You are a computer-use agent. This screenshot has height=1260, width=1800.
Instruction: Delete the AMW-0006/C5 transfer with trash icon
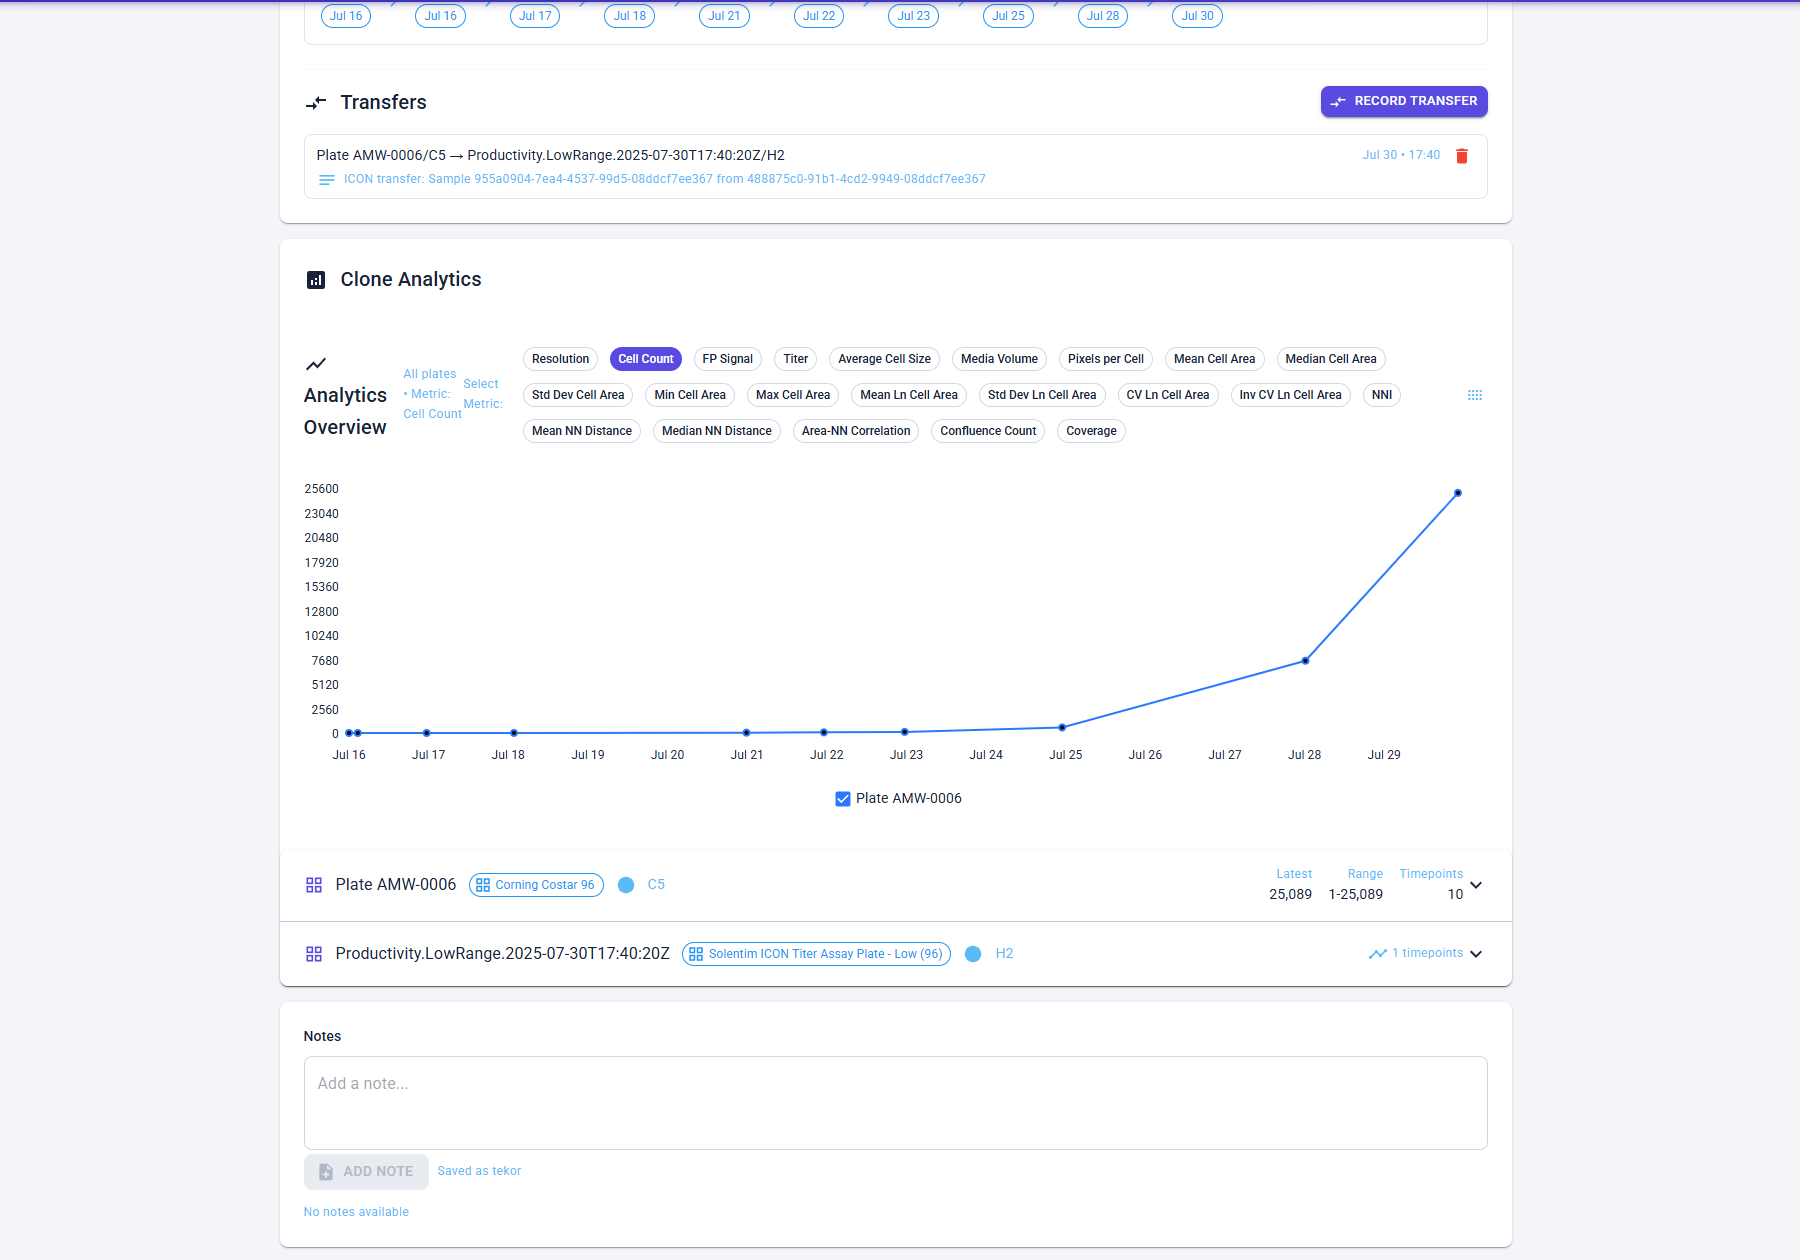1462,156
